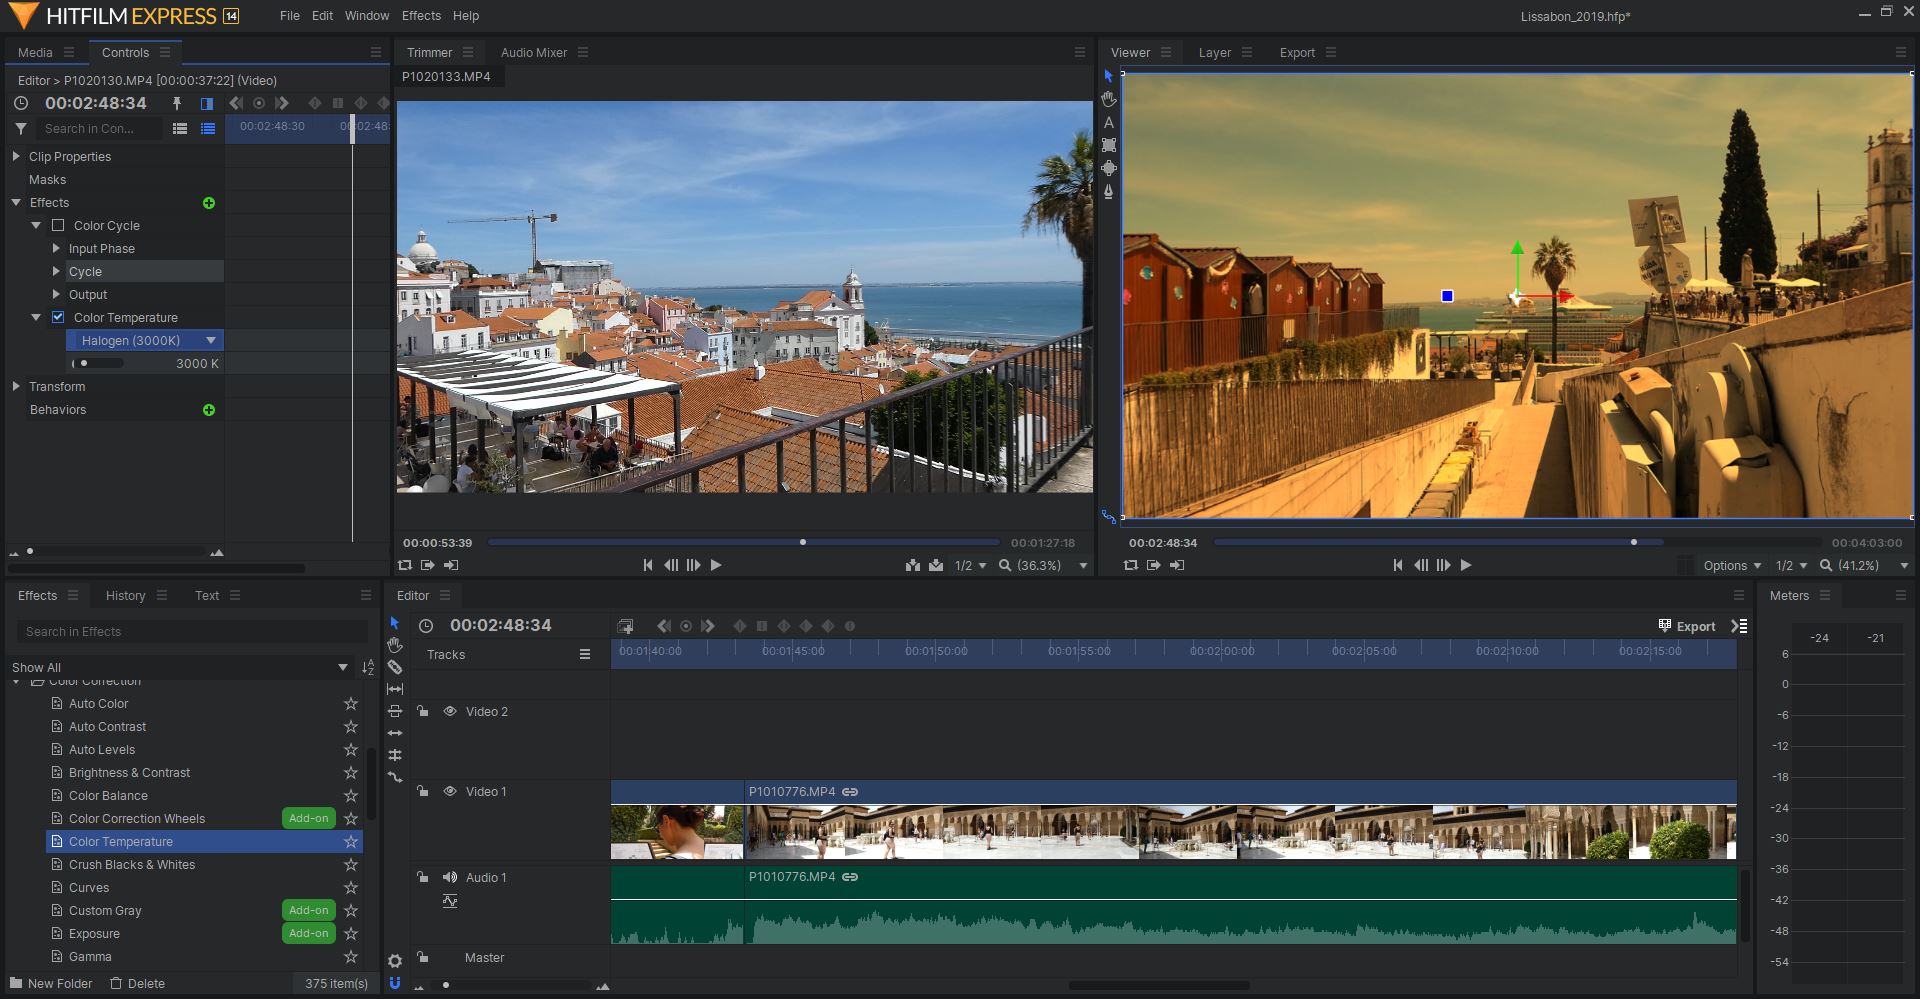Switch to the Audio Mixer tab
The height and width of the screenshot is (999, 1920).
tap(533, 53)
